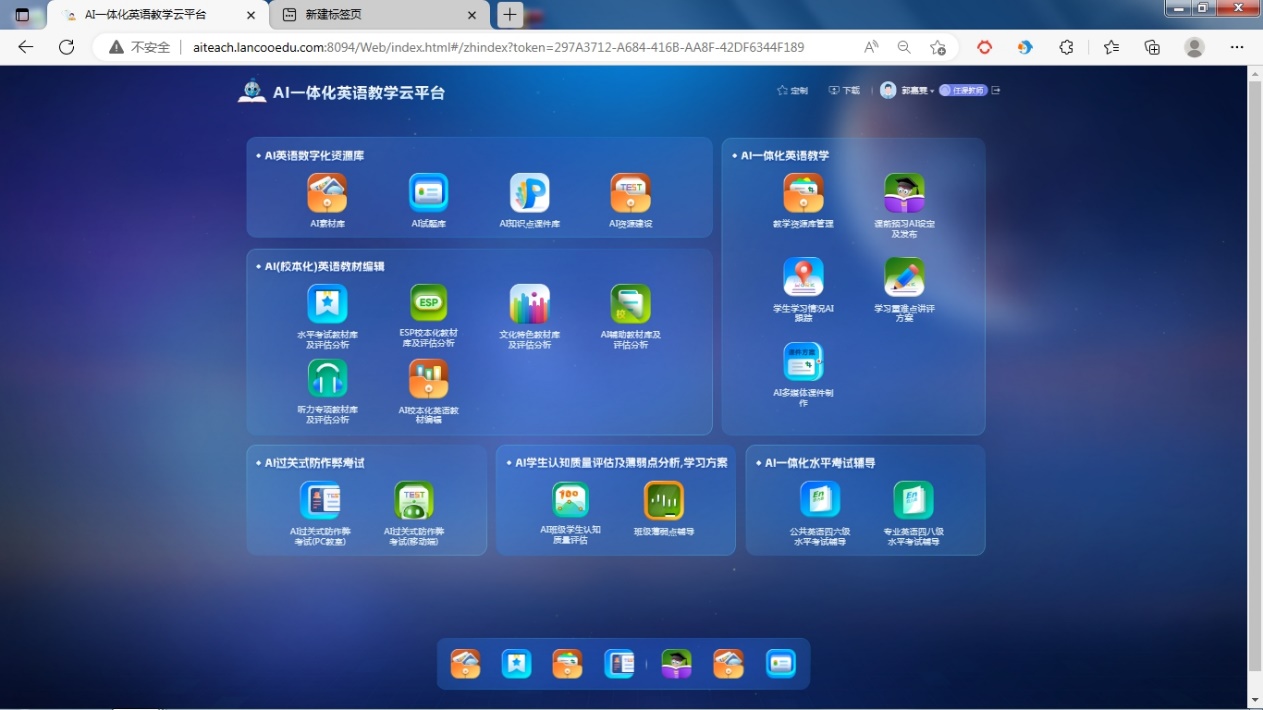Open the browser Settings and more (…) menu
1263x710 pixels.
tap(1237, 47)
